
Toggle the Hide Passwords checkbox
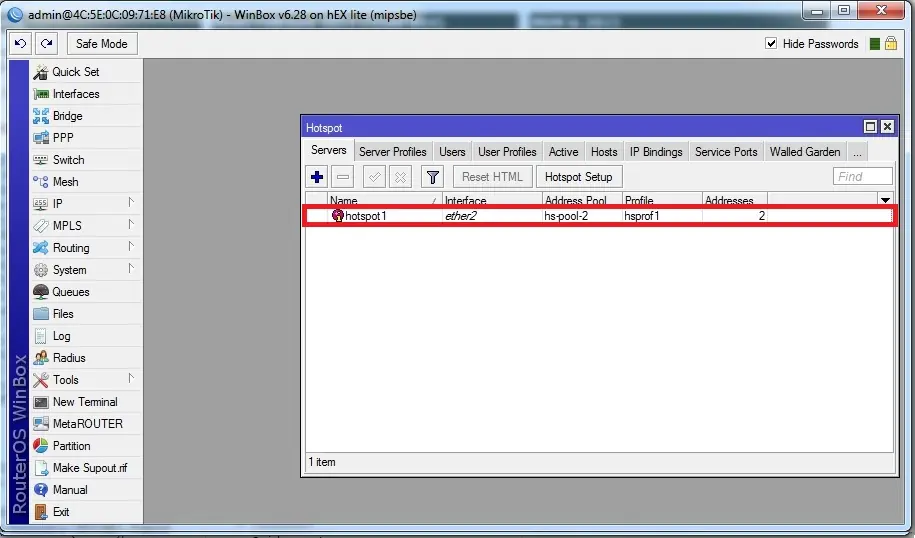click(x=771, y=43)
